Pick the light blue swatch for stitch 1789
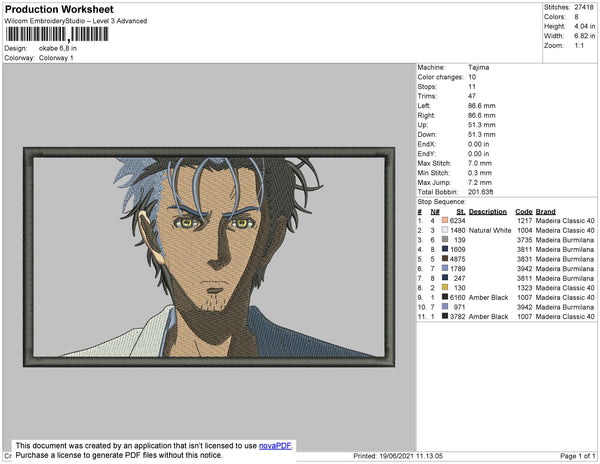The image size is (600, 464). (445, 268)
